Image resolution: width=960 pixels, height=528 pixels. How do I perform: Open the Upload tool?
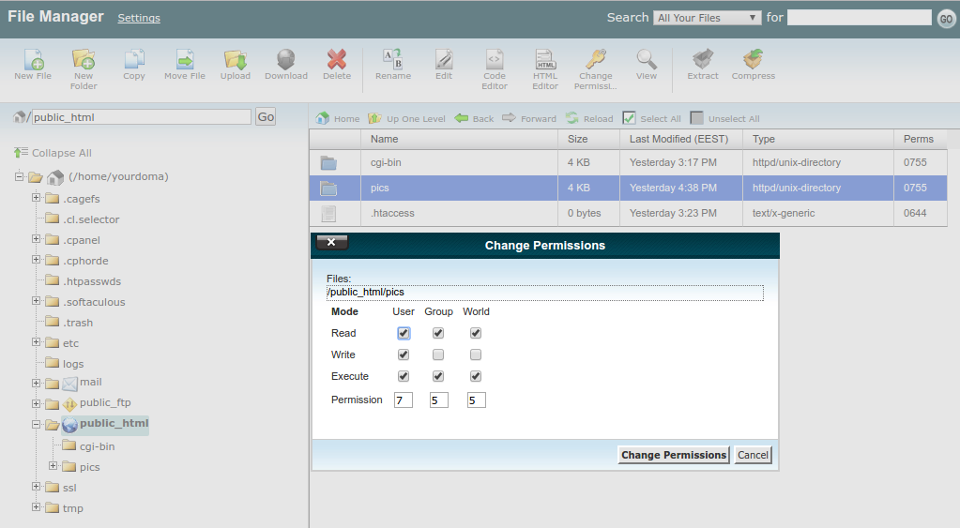[x=235, y=60]
